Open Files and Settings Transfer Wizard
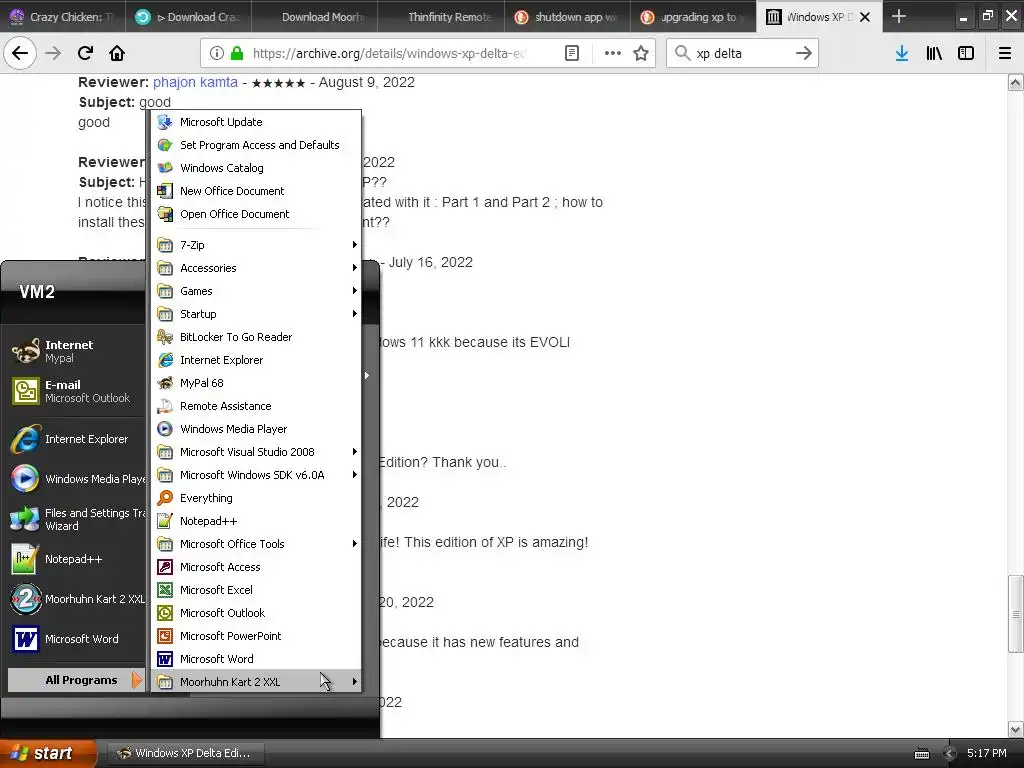 pyautogui.click(x=76, y=519)
